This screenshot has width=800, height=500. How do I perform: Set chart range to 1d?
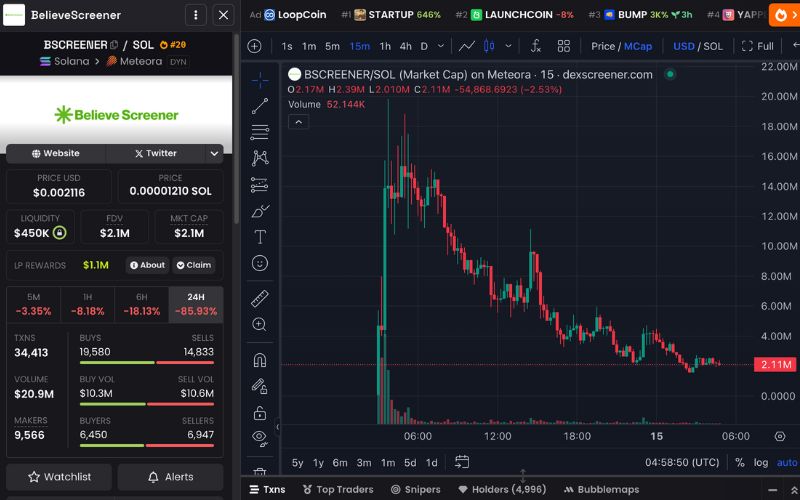pyautogui.click(x=432, y=463)
